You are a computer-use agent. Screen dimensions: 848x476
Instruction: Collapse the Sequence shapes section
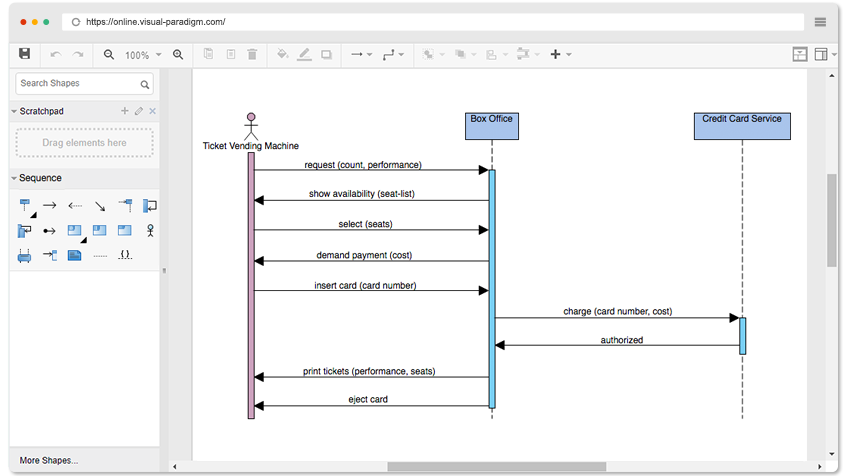coord(15,178)
